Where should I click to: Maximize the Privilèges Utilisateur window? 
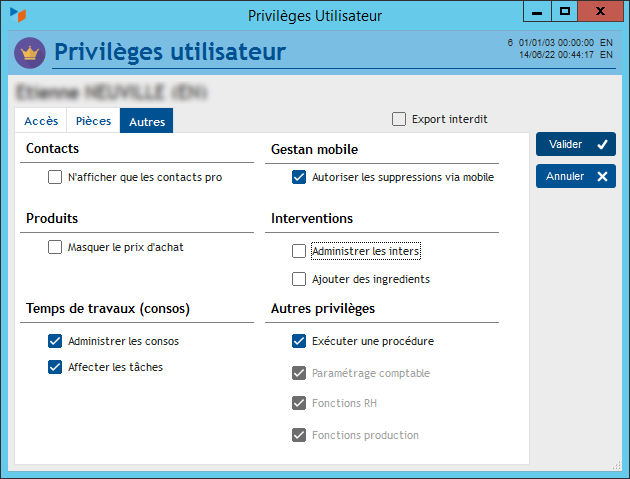click(566, 11)
